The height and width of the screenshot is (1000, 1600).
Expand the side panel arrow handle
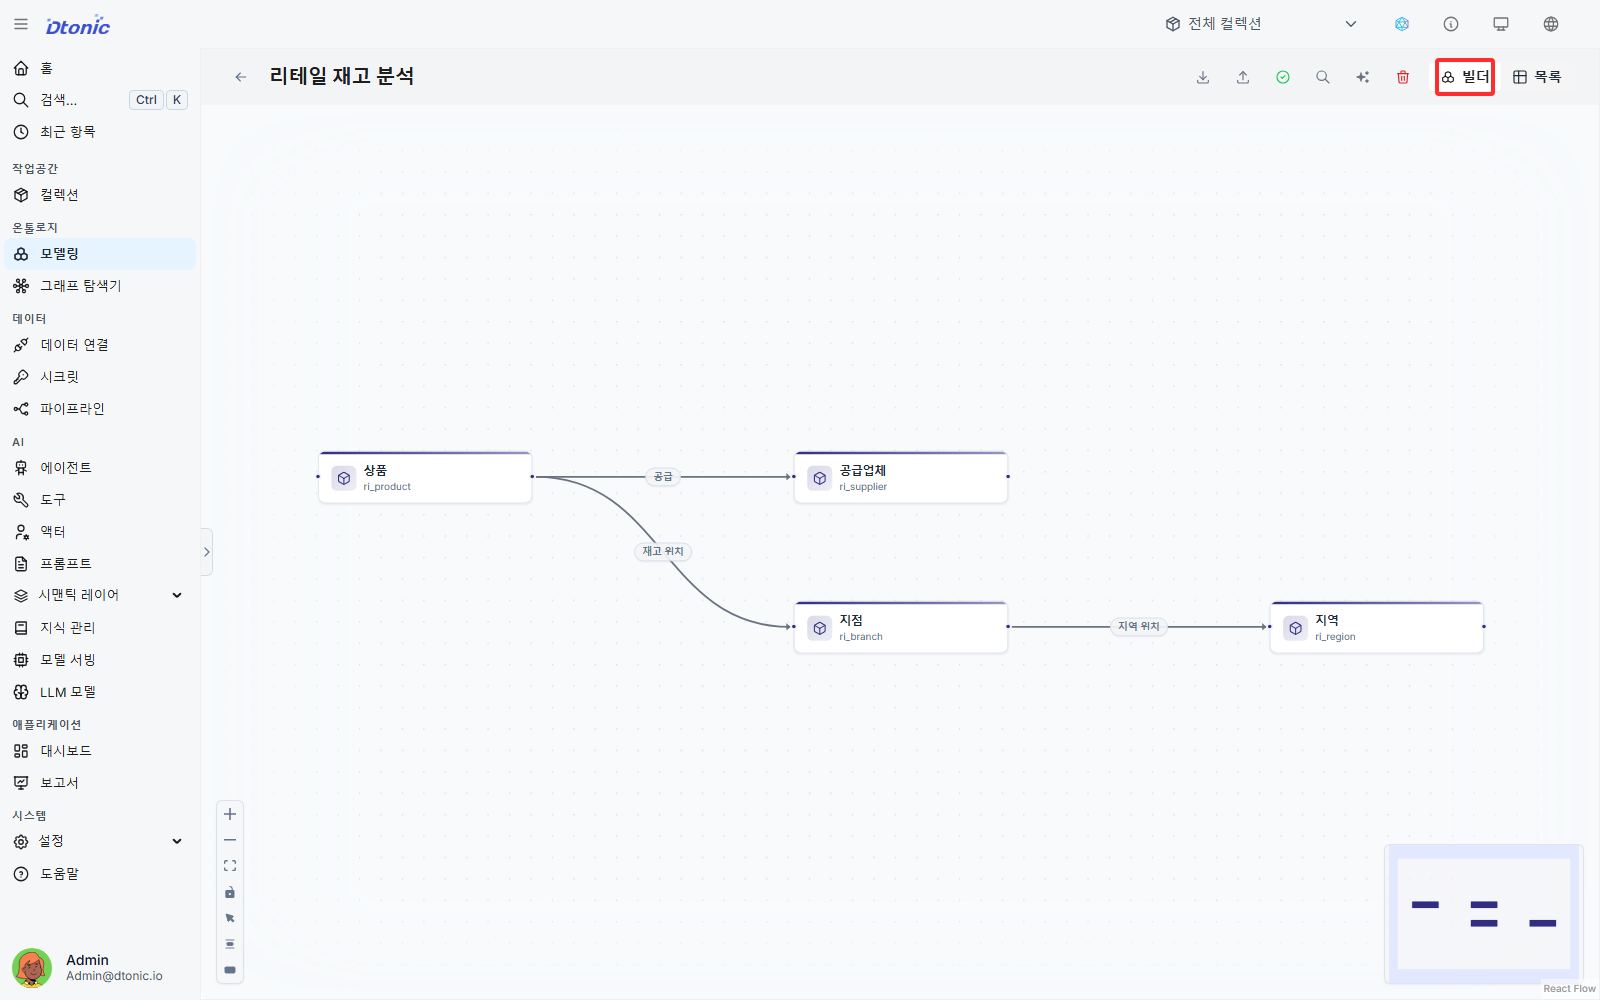pyautogui.click(x=207, y=552)
